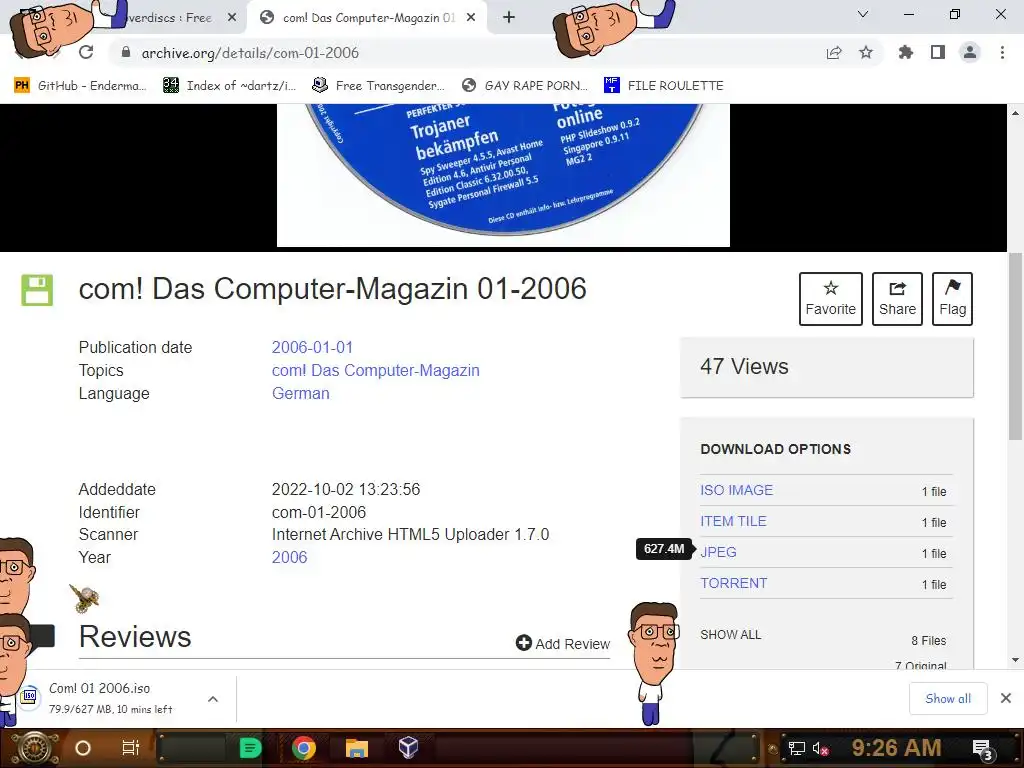Open a new browser tab
The width and height of the screenshot is (1024, 768).
tap(509, 18)
